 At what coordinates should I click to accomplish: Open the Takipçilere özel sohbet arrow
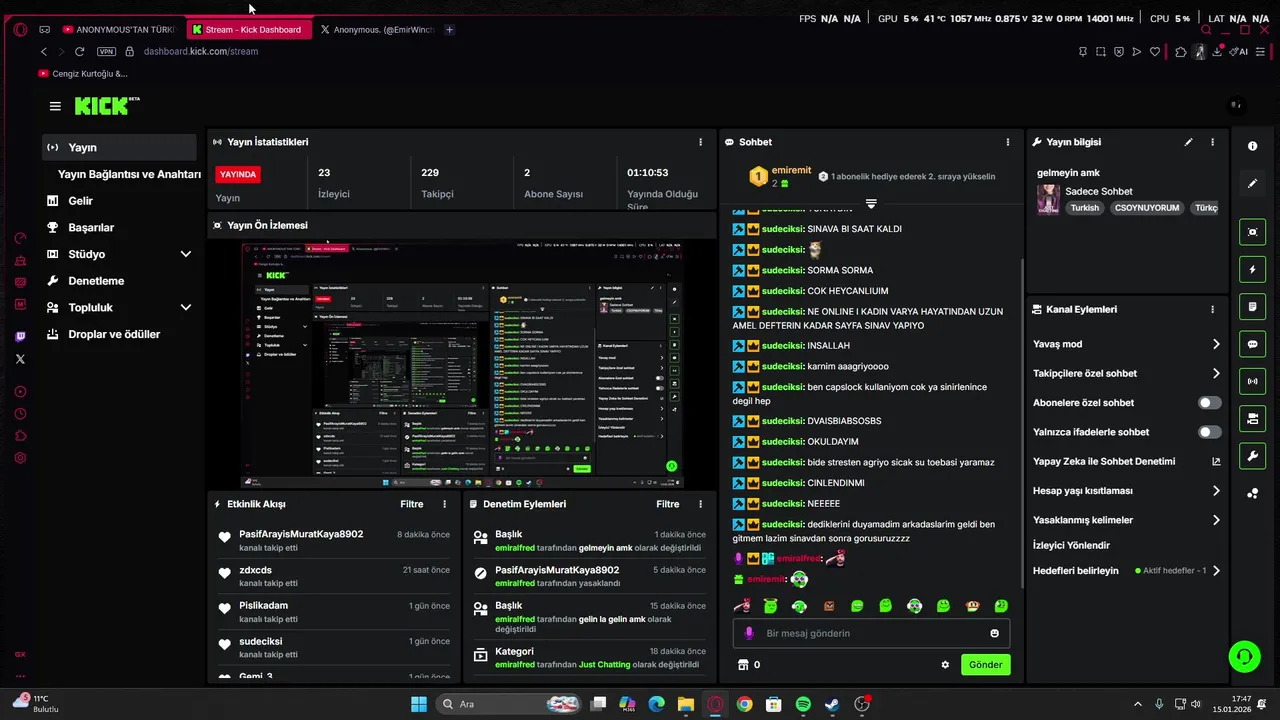(x=1216, y=373)
